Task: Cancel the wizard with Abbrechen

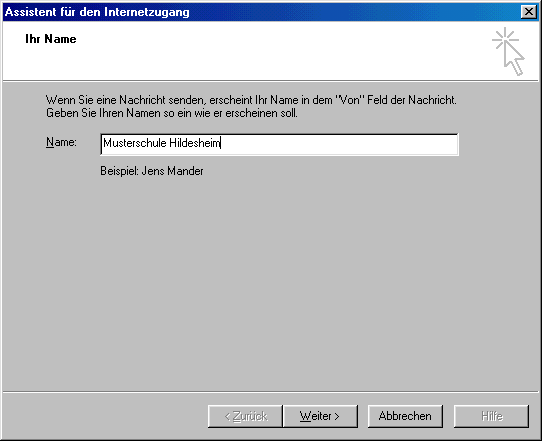Action: click(405, 416)
